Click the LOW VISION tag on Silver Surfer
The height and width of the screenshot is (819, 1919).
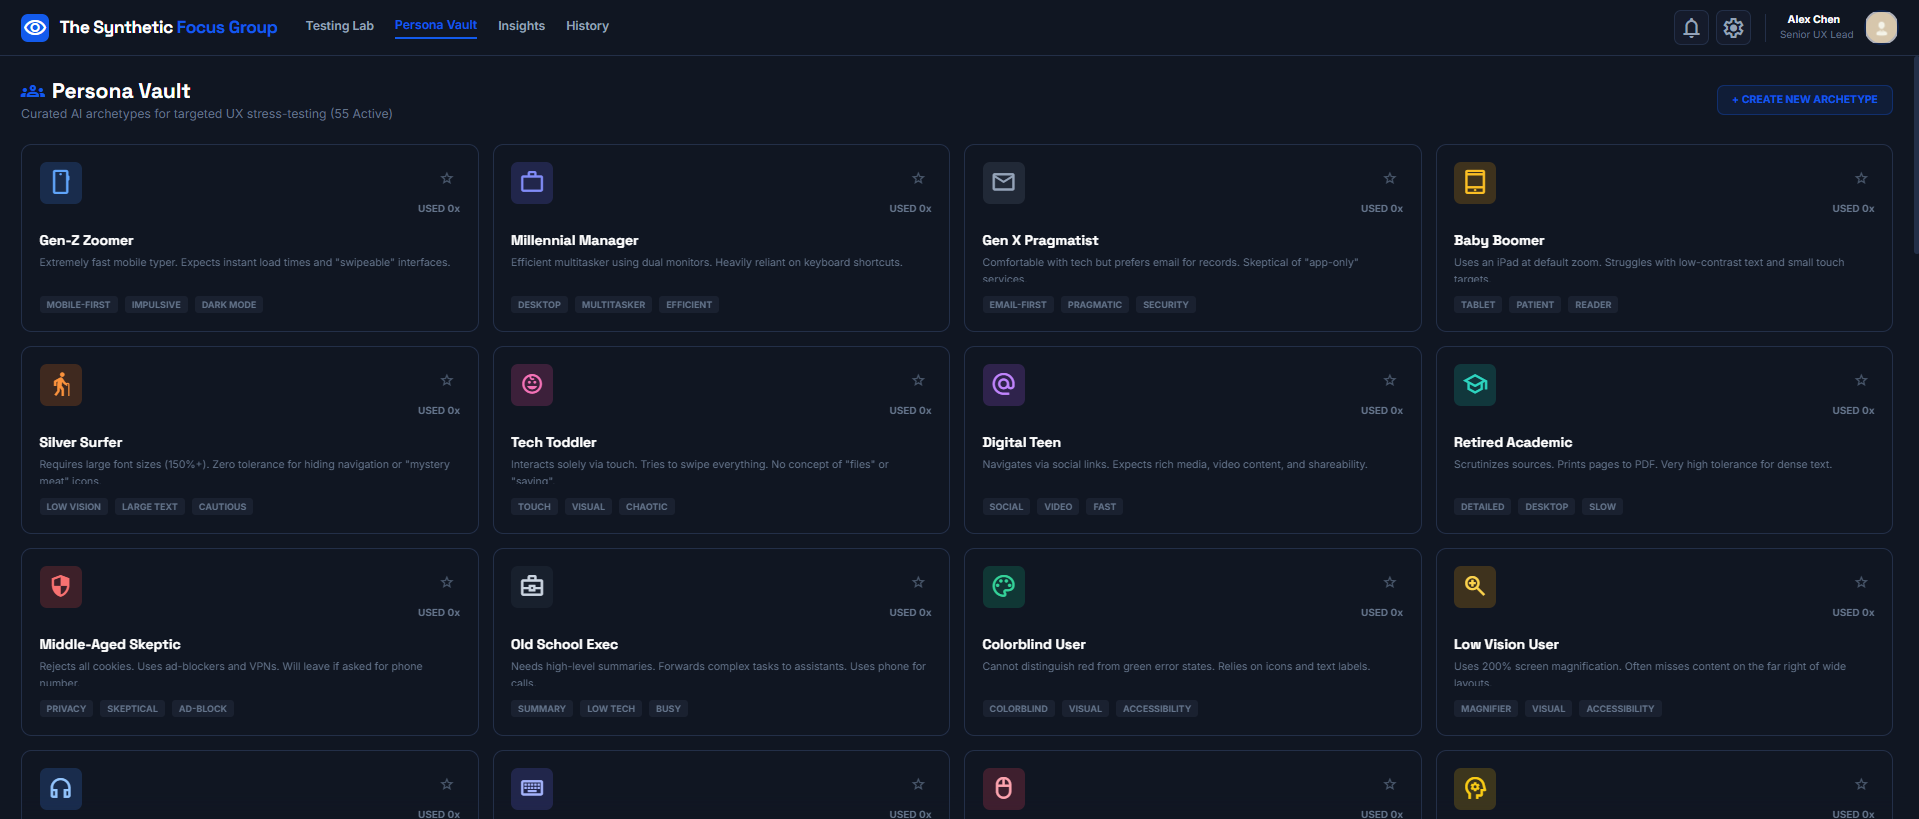point(73,507)
